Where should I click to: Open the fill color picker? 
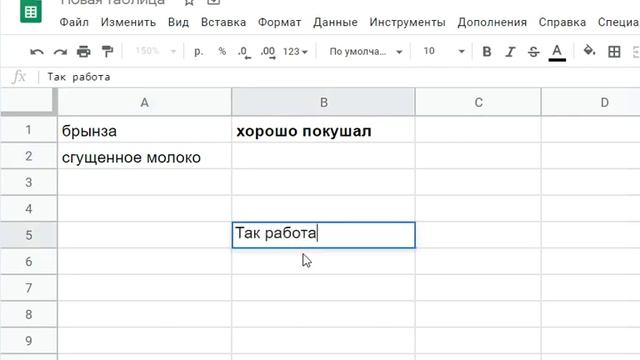point(589,51)
